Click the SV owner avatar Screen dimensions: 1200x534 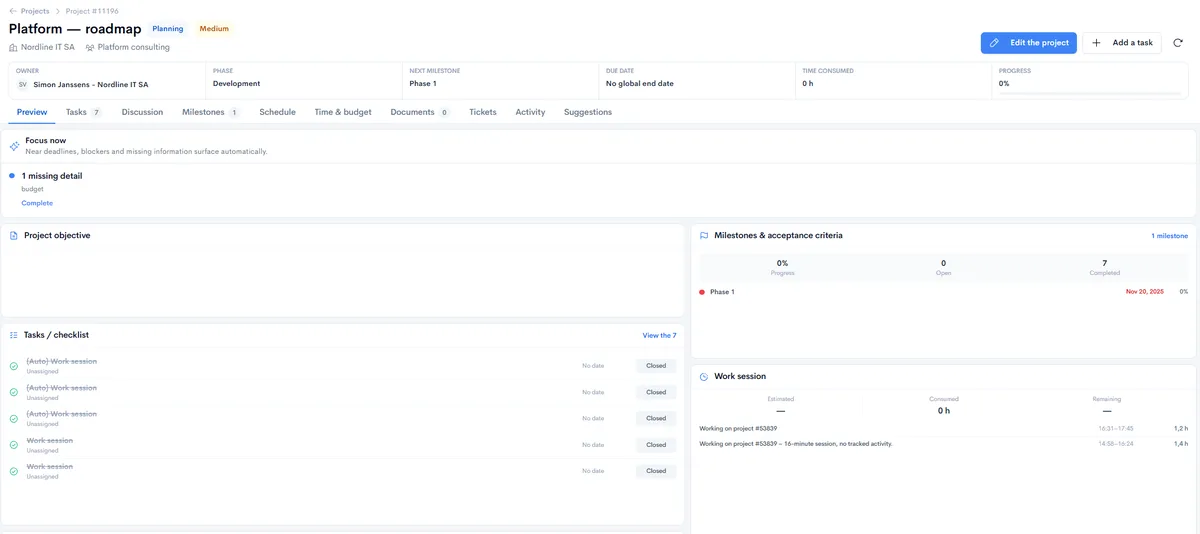[22, 84]
